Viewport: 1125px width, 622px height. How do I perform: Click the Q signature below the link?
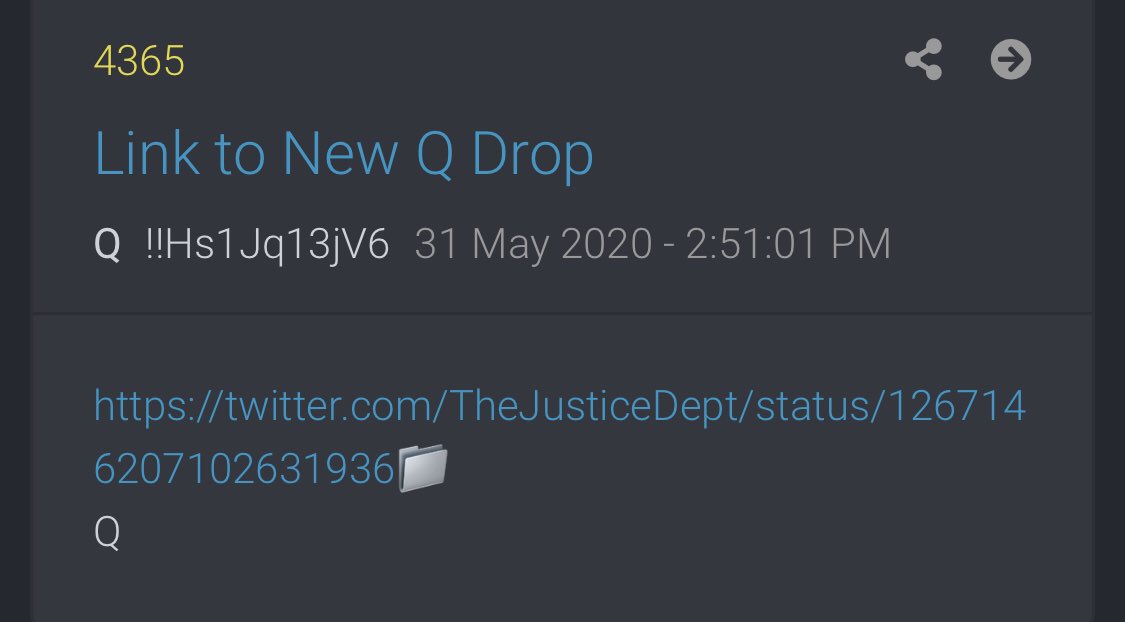tap(107, 532)
